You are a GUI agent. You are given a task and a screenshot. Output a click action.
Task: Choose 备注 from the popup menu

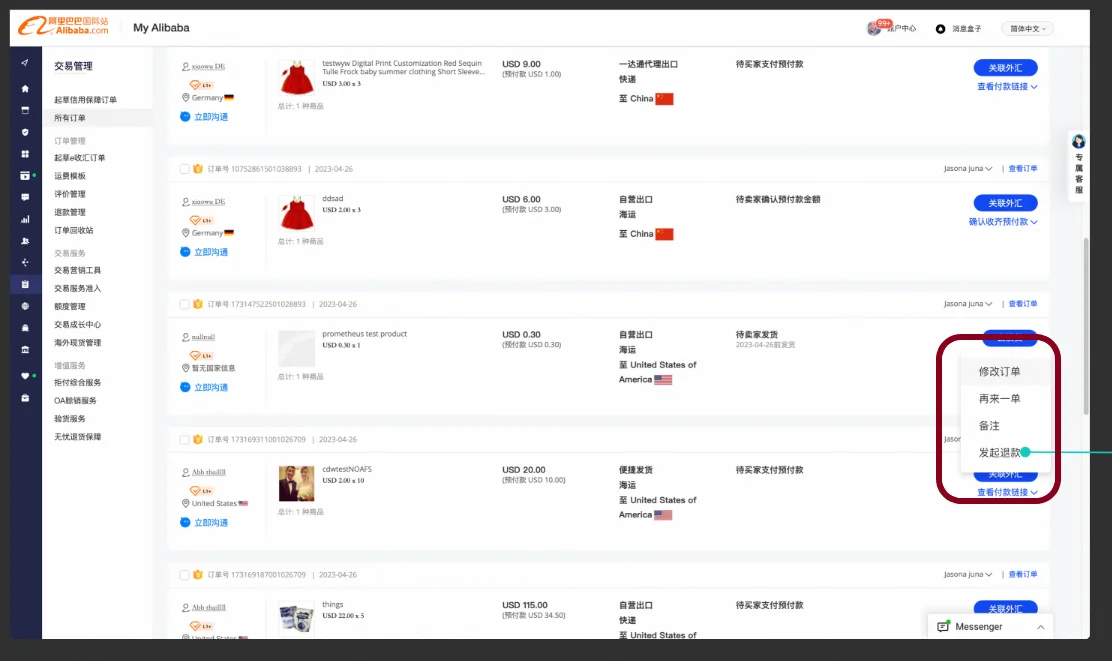point(989,426)
